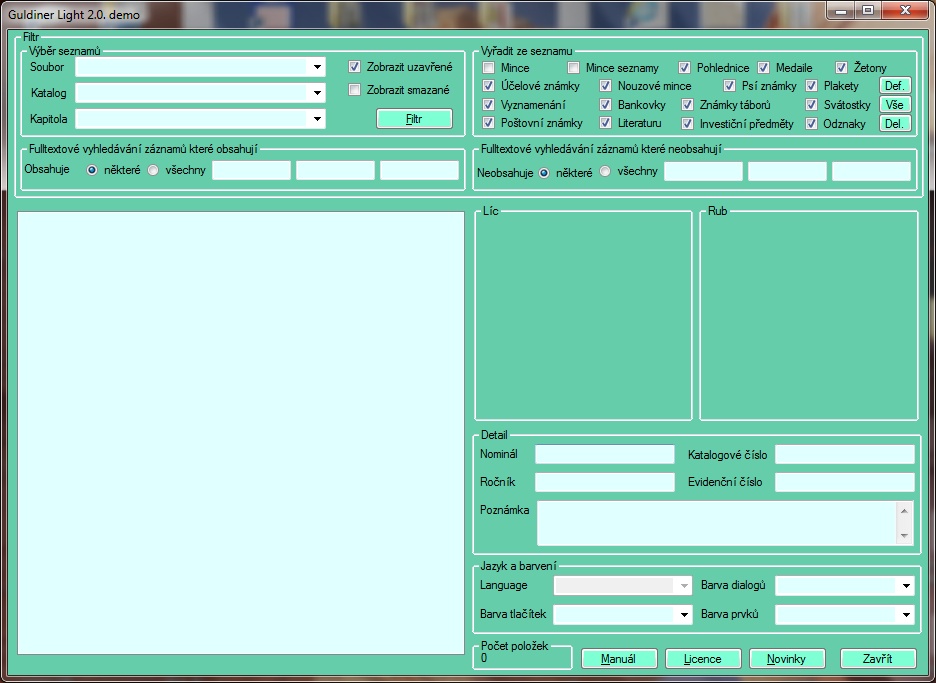Open the Kapitola combo box

click(x=317, y=119)
